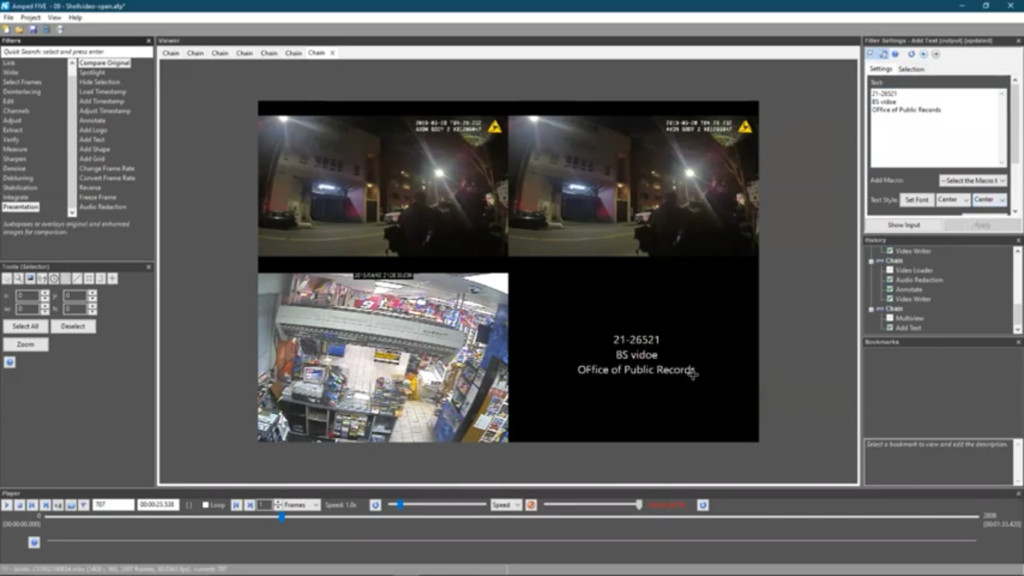Select the diagonal line tool in Tools panel
1024x576 pixels.
pos(77,279)
